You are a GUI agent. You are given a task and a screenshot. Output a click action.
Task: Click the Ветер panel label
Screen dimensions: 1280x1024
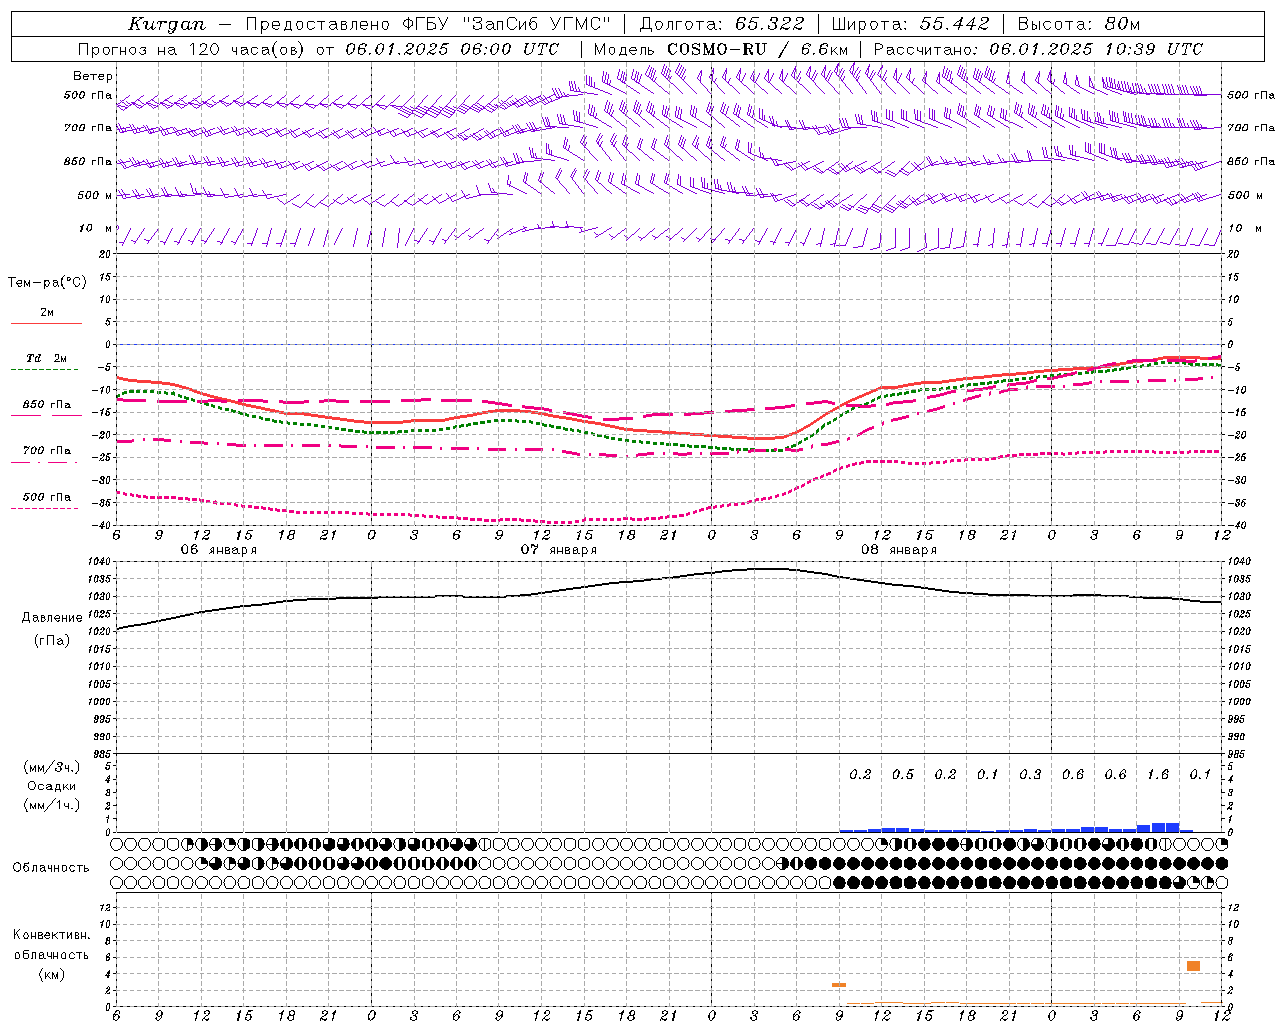(x=93, y=76)
